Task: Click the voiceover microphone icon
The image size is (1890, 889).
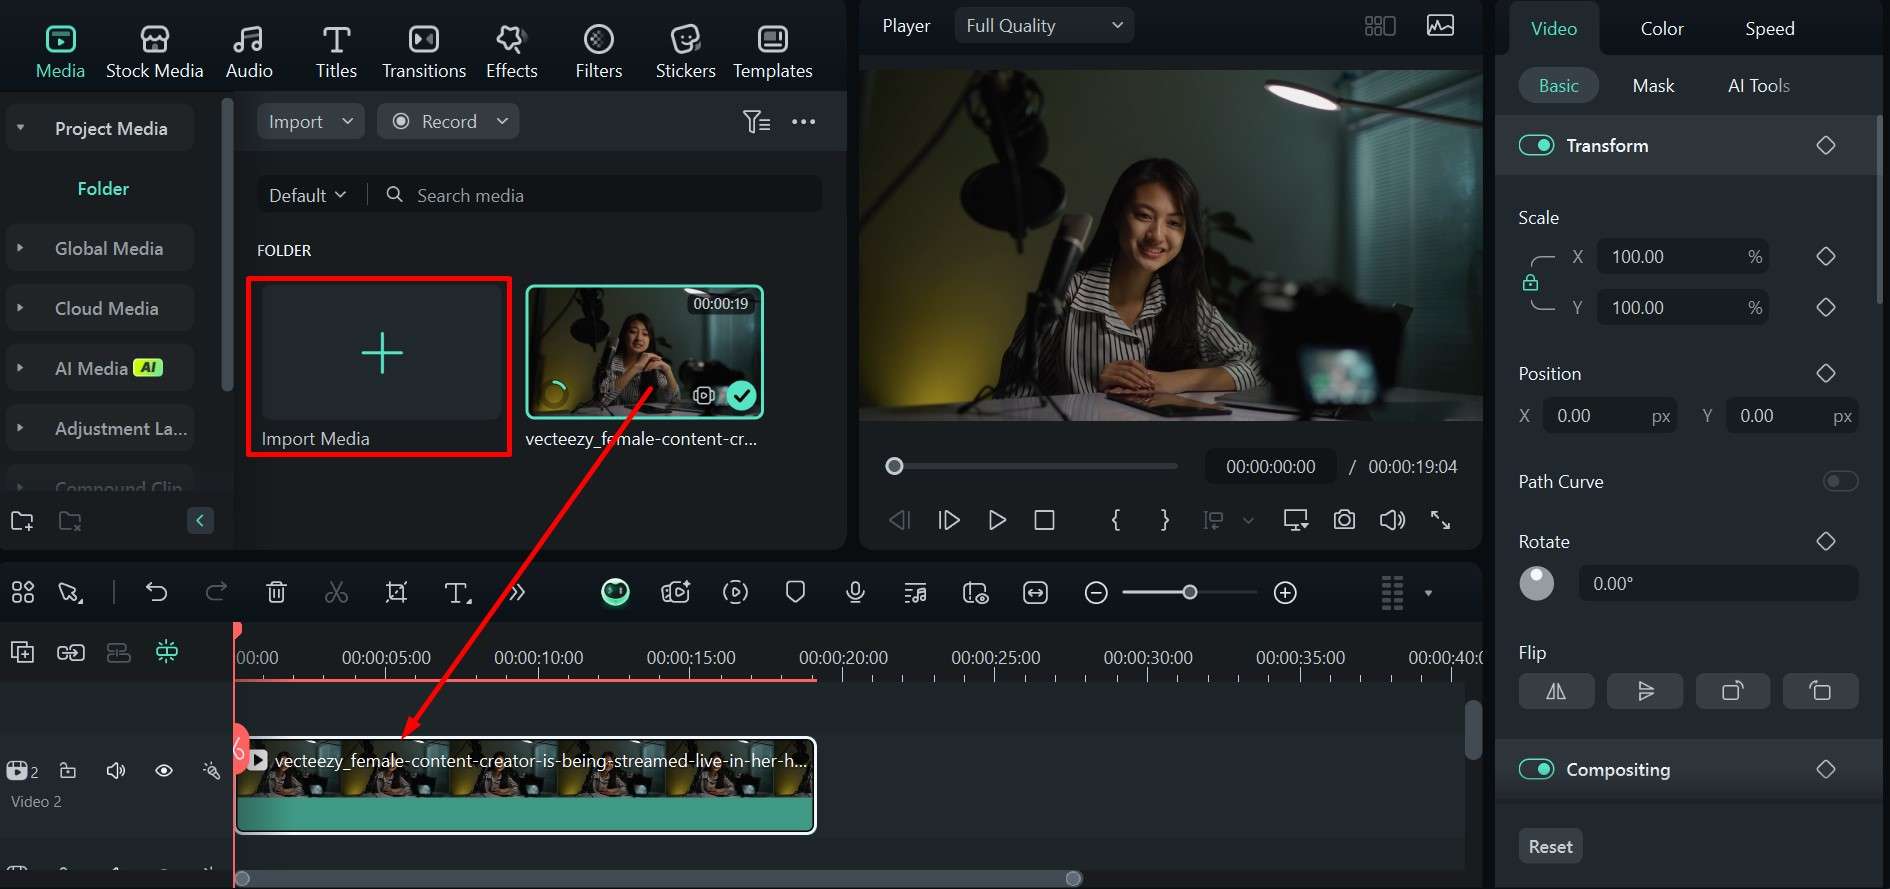Action: pyautogui.click(x=855, y=593)
